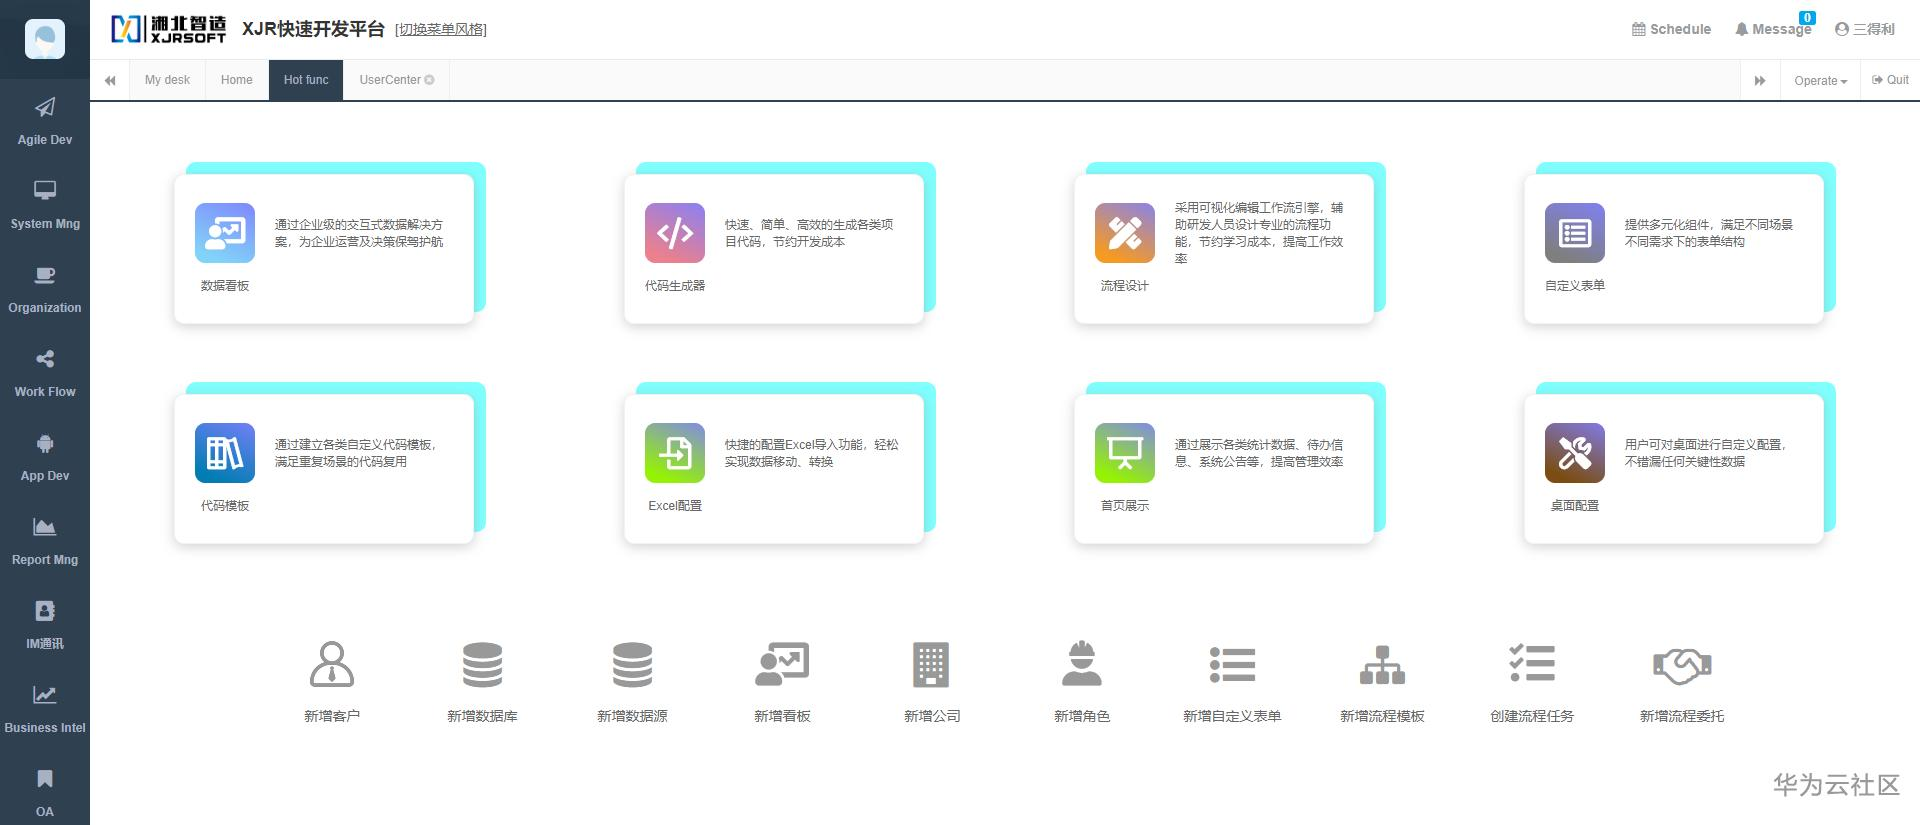Click the 流程设计 pencil-ruler icon
Screen dimensions: 1920x825
(1125, 233)
